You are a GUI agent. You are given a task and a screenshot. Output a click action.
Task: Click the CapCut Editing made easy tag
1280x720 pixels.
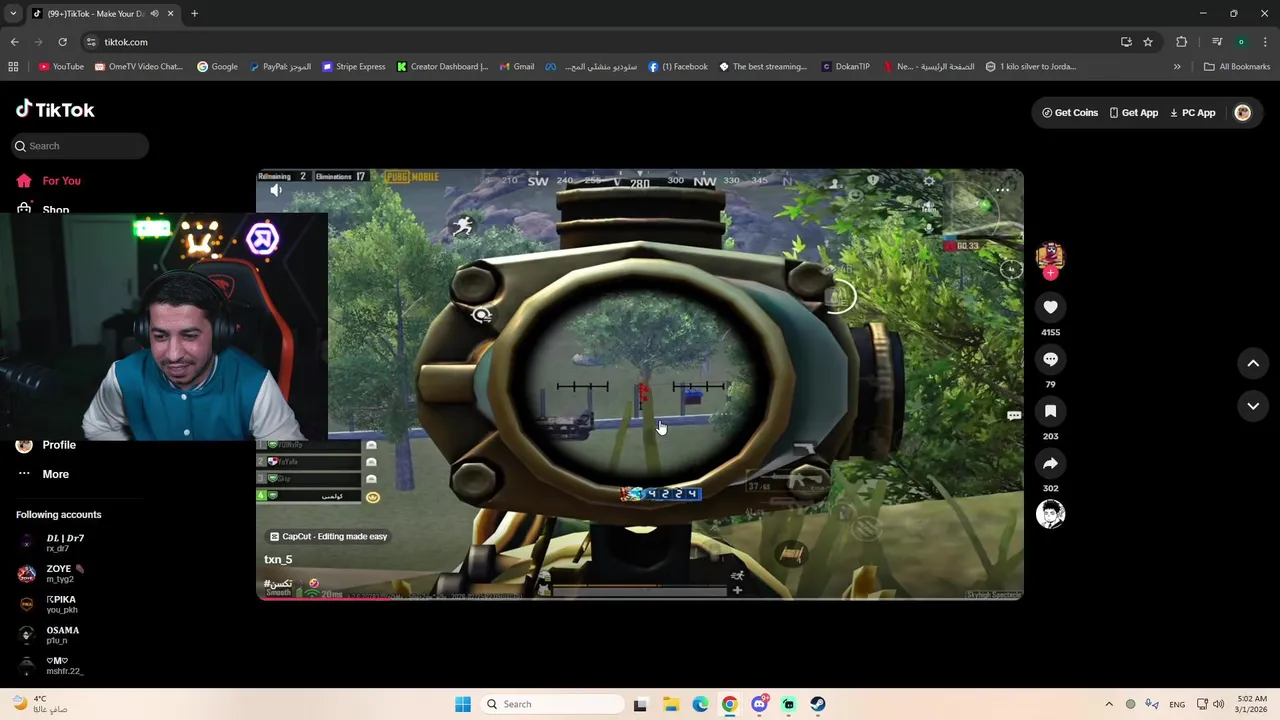(x=328, y=537)
